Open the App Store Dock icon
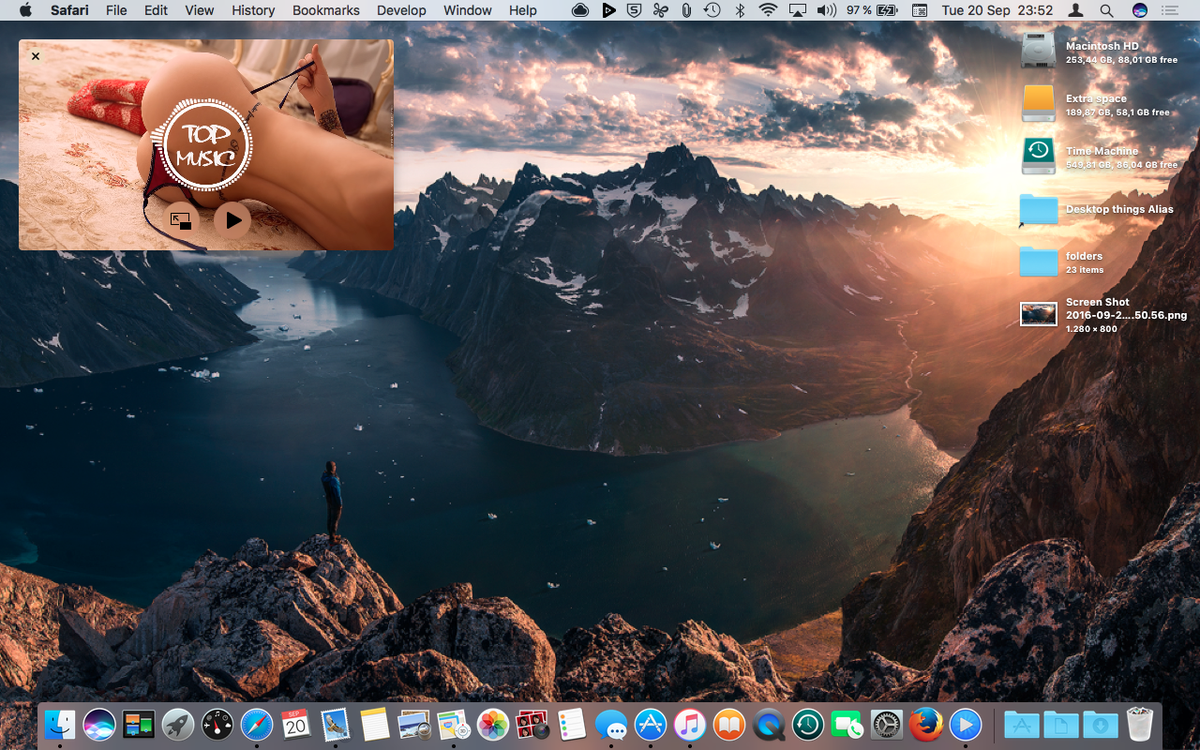Viewport: 1200px width, 750px height. [651, 724]
